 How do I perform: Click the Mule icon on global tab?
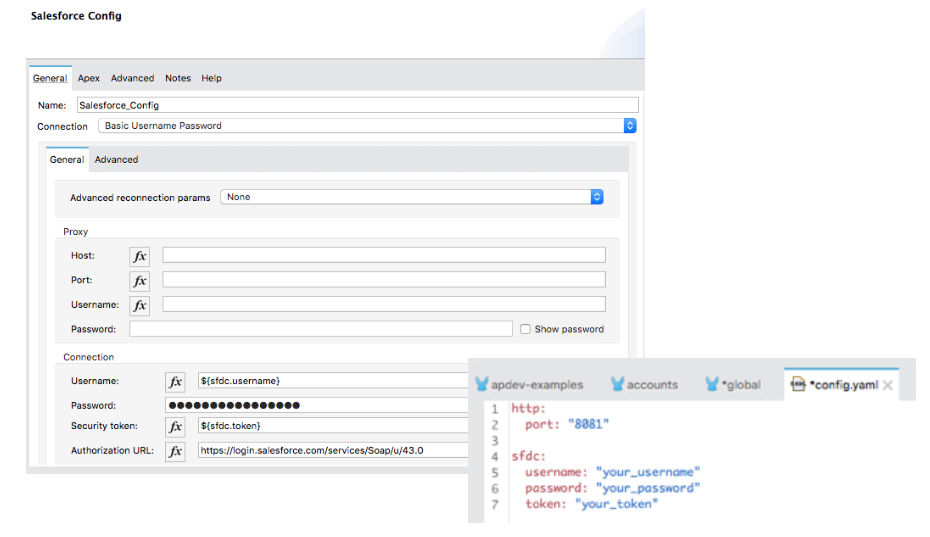coord(712,385)
